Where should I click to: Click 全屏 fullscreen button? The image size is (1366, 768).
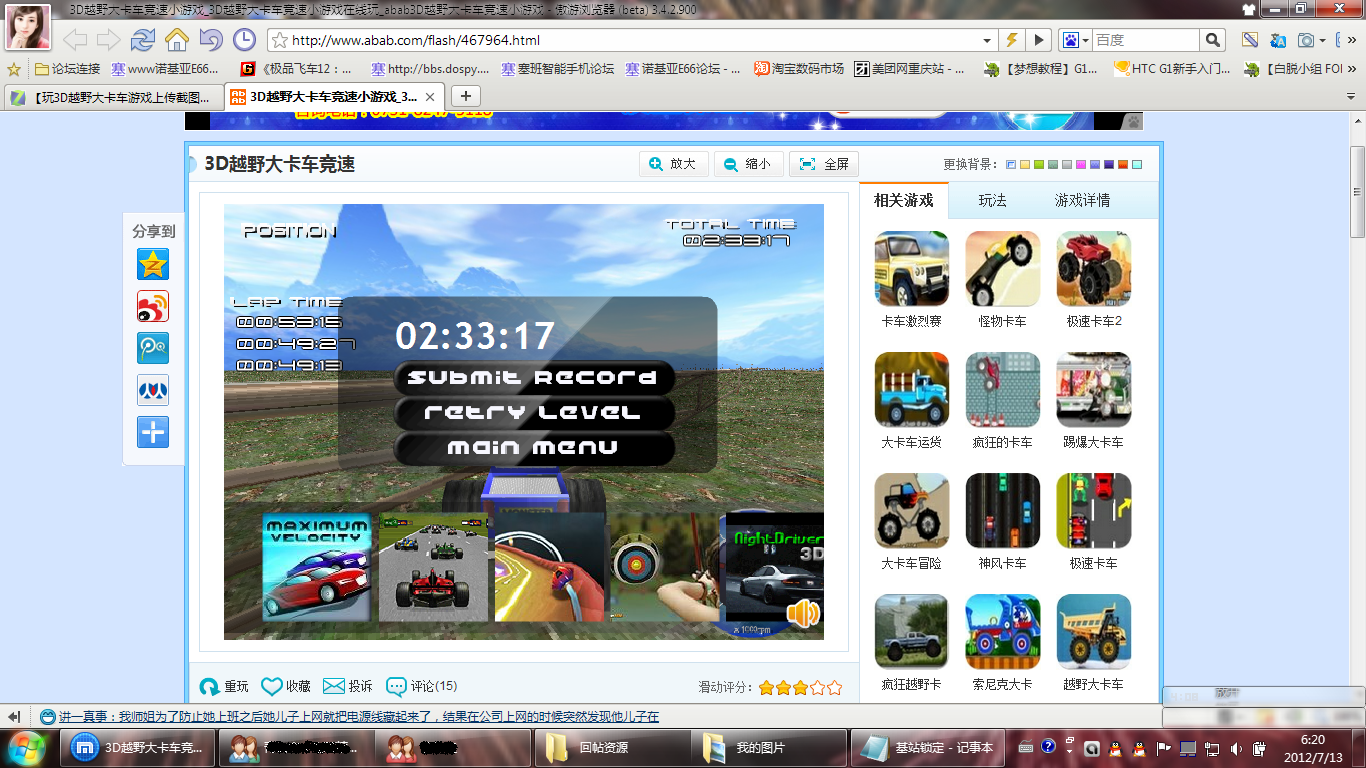point(824,164)
